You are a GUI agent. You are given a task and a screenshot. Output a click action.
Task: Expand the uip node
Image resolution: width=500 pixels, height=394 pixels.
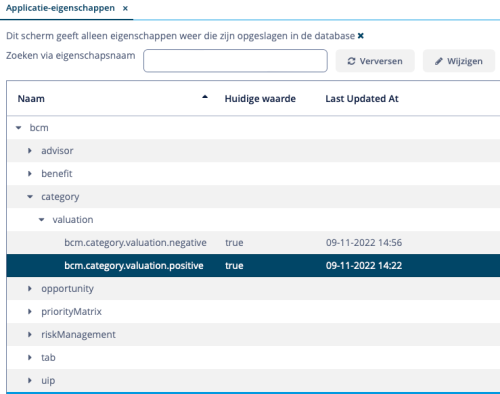(30, 380)
